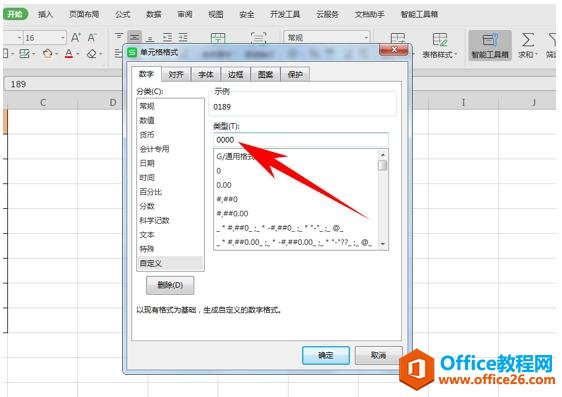Viewport: 562px width, 397px height.
Task: Switch to the 数字 dialog tab
Action: (146, 74)
